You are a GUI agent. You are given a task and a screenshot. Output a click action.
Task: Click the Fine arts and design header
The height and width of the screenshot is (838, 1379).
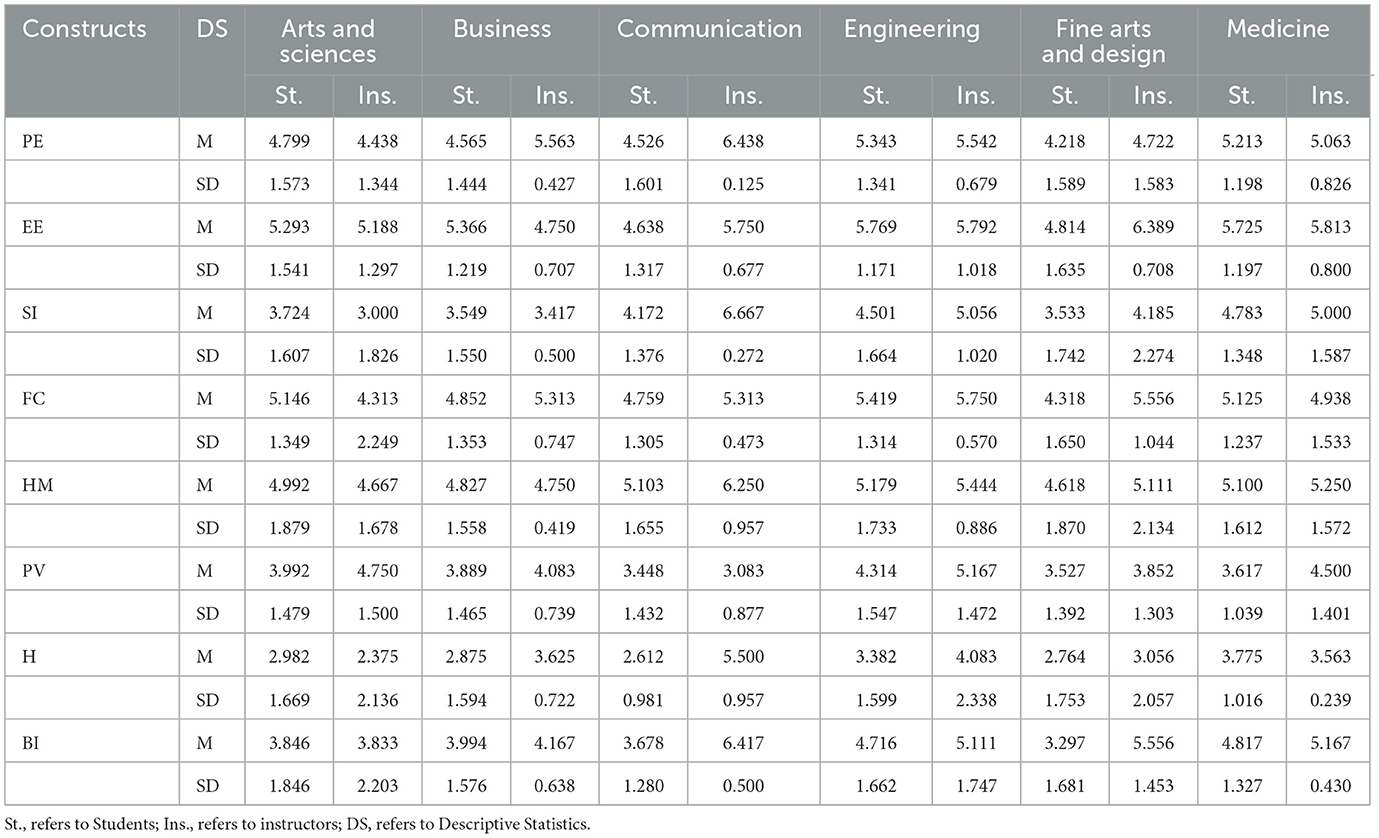tap(1104, 41)
